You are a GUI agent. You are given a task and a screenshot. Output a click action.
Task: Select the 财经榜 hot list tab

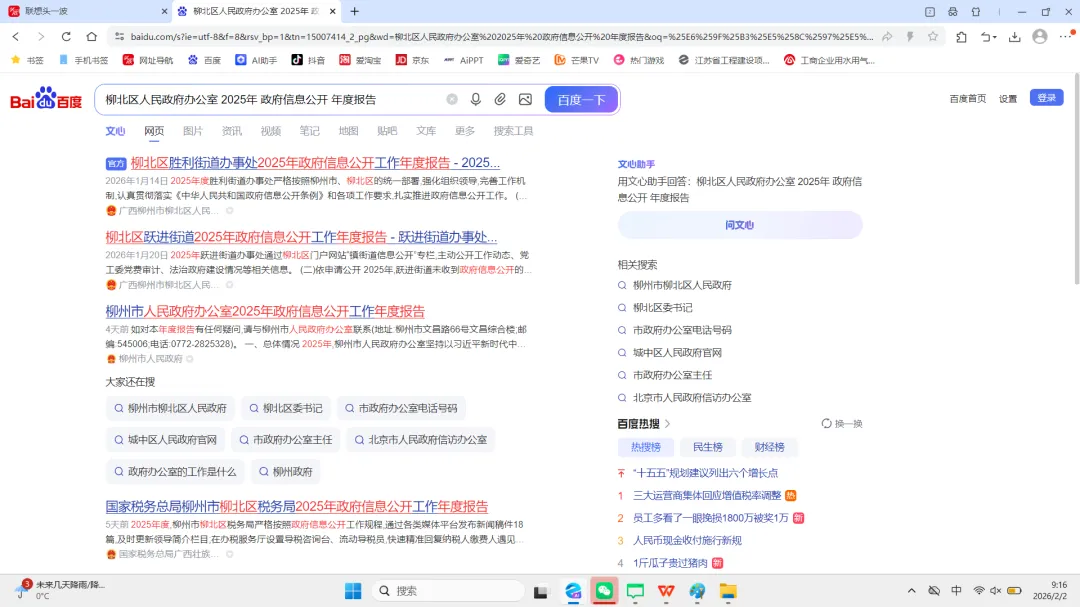coord(769,447)
